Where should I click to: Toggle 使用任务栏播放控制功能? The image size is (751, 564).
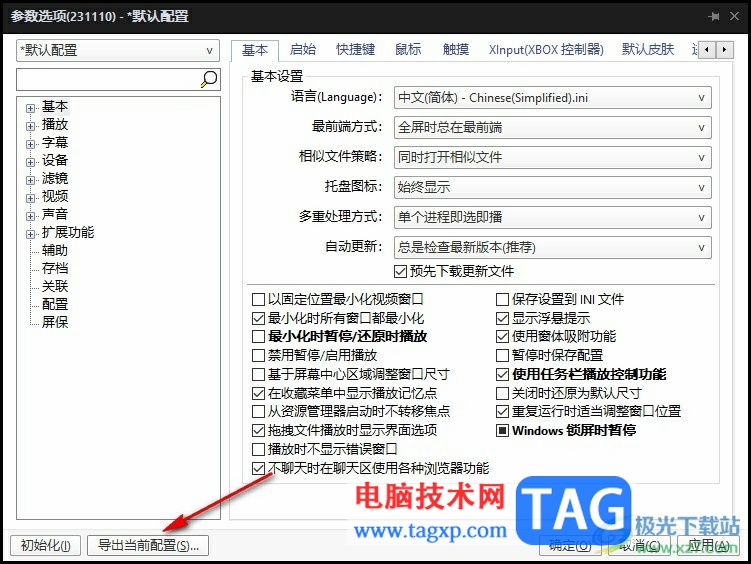click(502, 374)
